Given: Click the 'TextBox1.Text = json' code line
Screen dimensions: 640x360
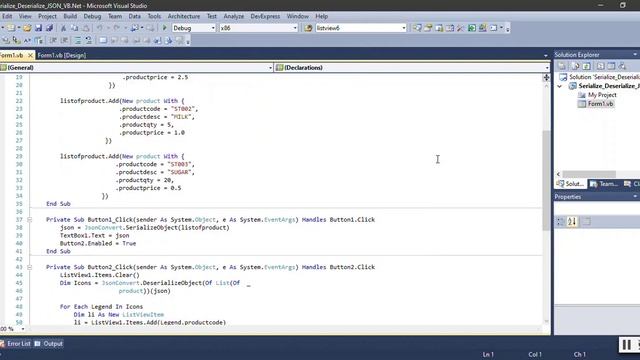Looking at the screenshot, I should 94,236.
